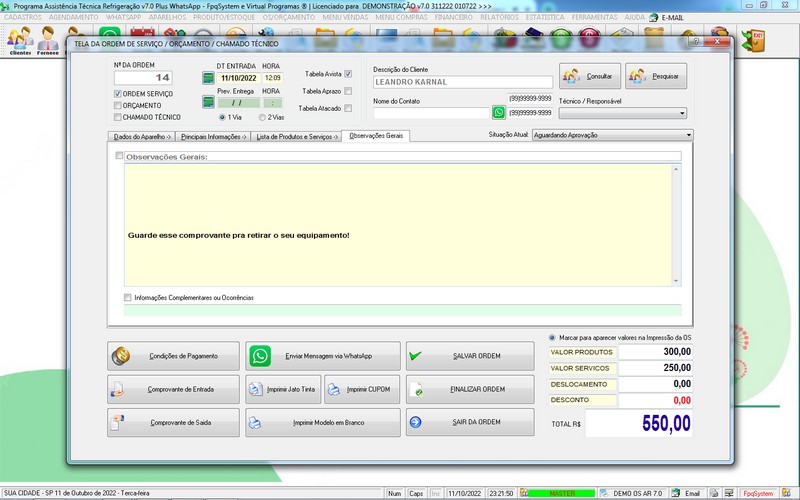Switch to the Dados do Aparelho tab
The width and height of the screenshot is (800, 500).
141,137
